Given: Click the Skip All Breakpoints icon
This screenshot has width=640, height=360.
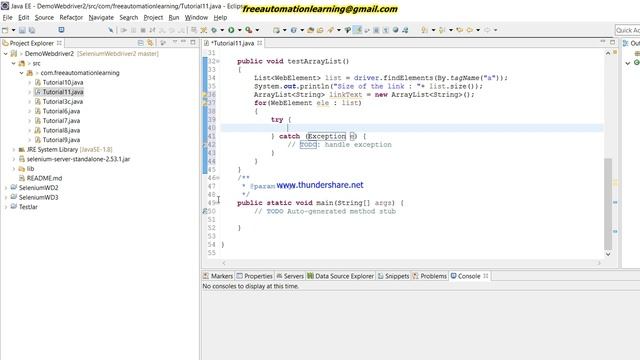Looking at the screenshot, I should tap(111, 30).
